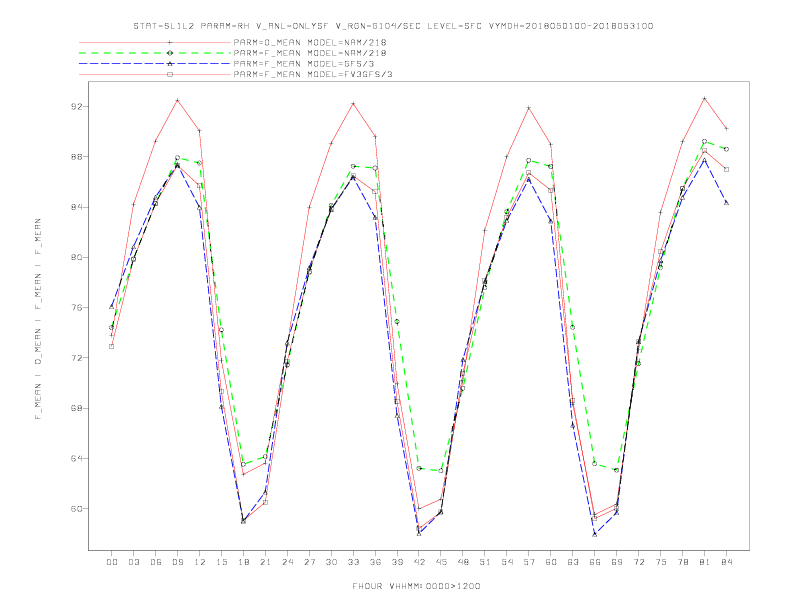The image size is (792, 612).
Task: Click x-axis forecast hour label 18
Action: point(243,562)
